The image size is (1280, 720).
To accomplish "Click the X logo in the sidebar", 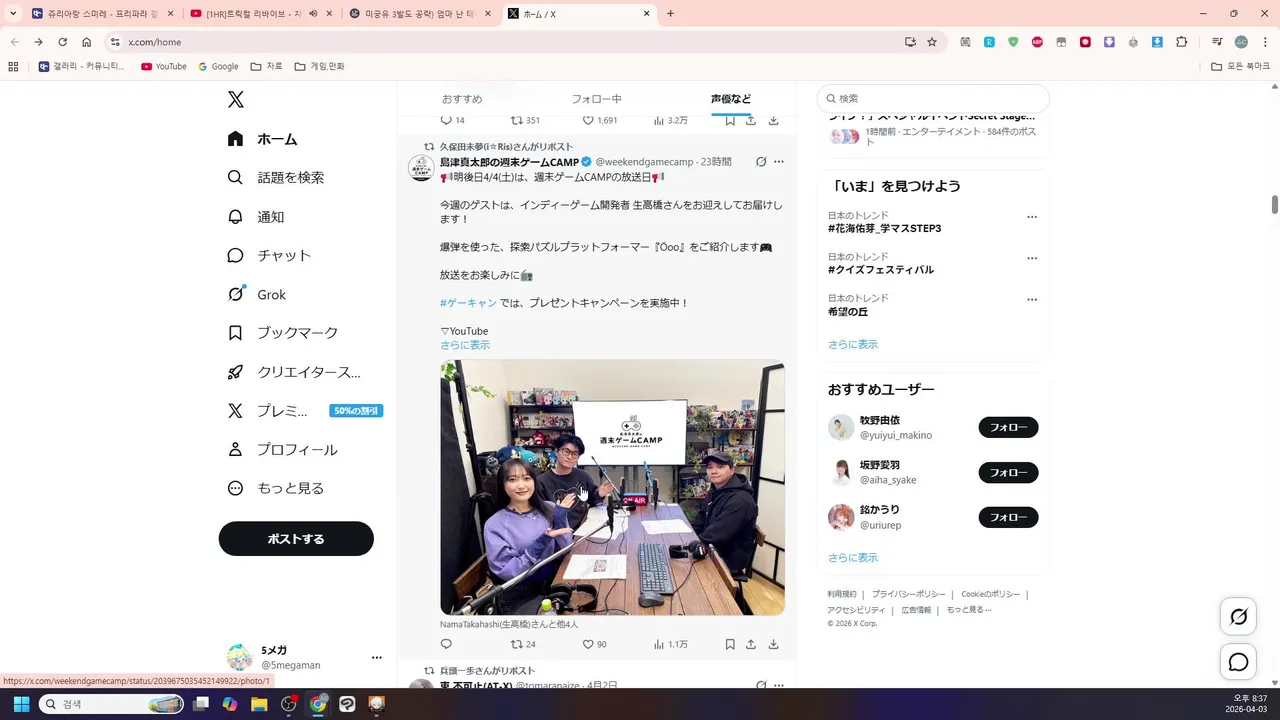I will coord(235,100).
